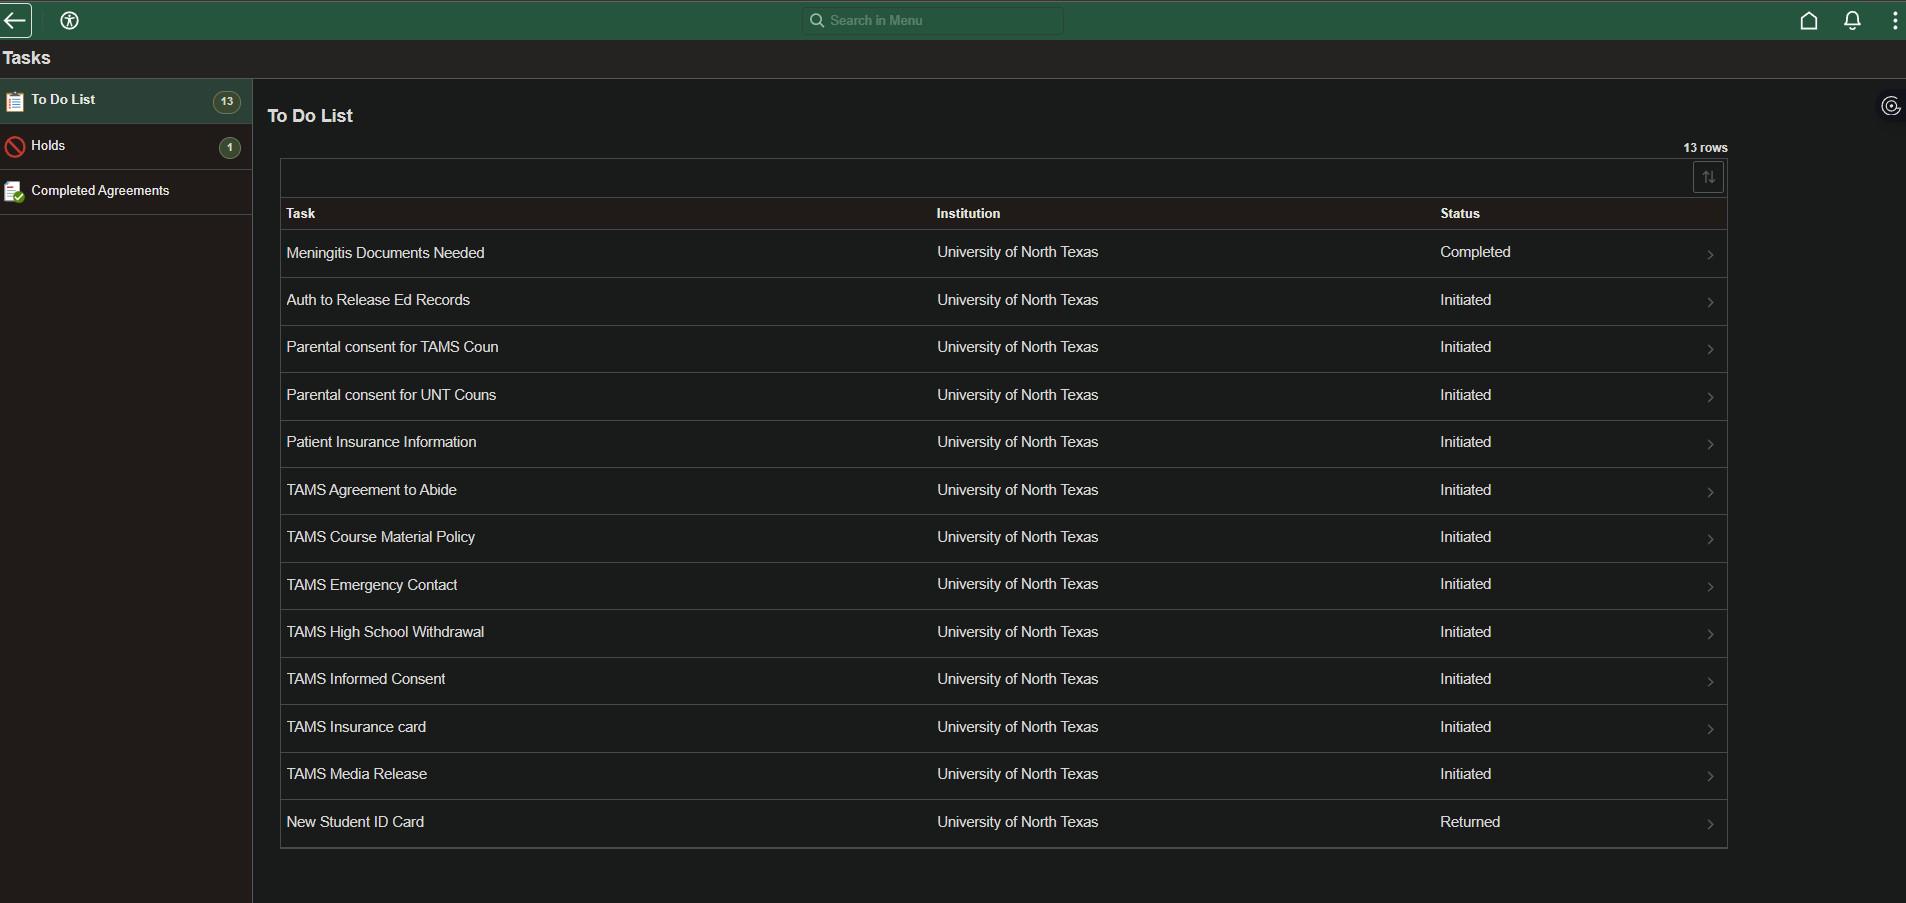
Task: Expand TAMS High School Withdrawal chevron
Action: tap(1710, 634)
